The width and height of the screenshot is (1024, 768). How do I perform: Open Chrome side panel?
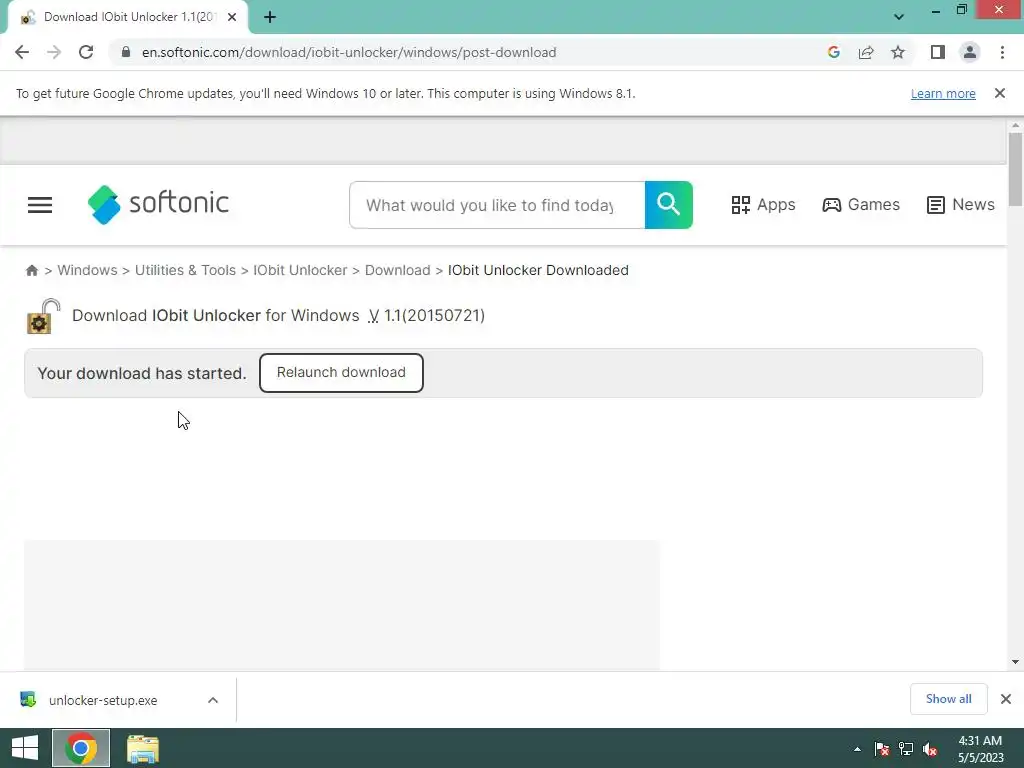[x=938, y=52]
